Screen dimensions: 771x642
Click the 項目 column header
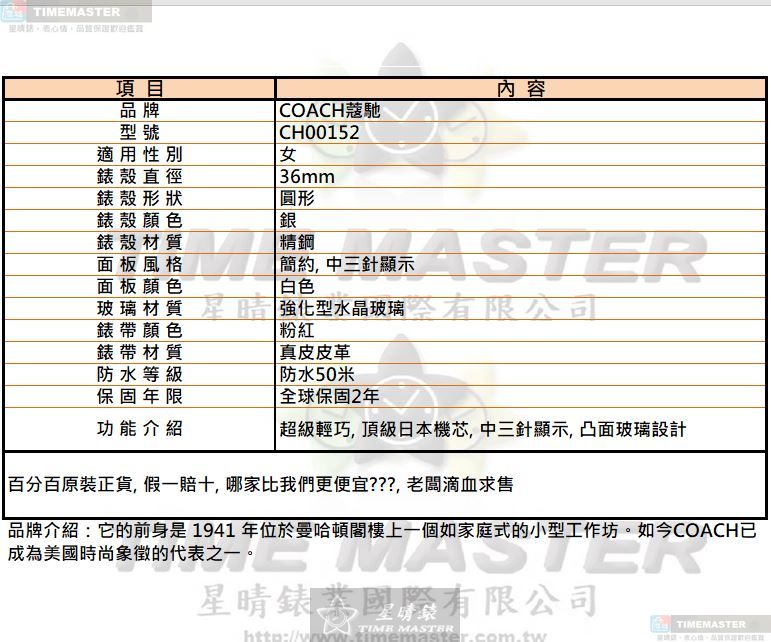click(140, 89)
